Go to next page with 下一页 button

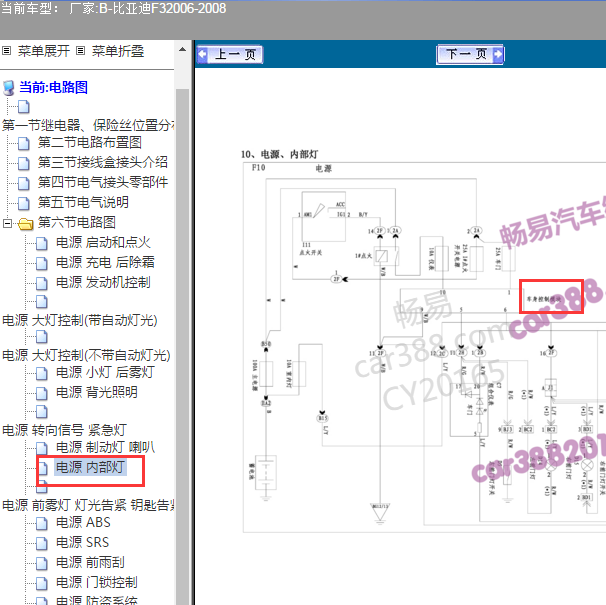pyautogui.click(x=470, y=54)
